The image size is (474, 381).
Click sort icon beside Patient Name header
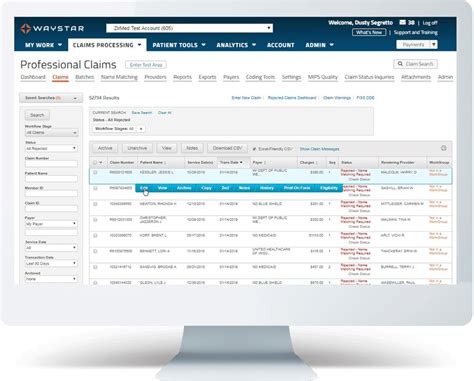[x=166, y=162]
